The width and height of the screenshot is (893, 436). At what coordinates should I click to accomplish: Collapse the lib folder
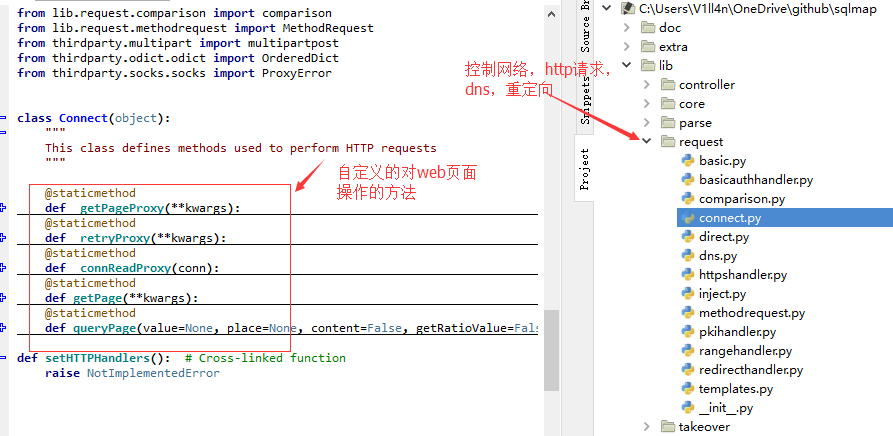pyautogui.click(x=627, y=65)
